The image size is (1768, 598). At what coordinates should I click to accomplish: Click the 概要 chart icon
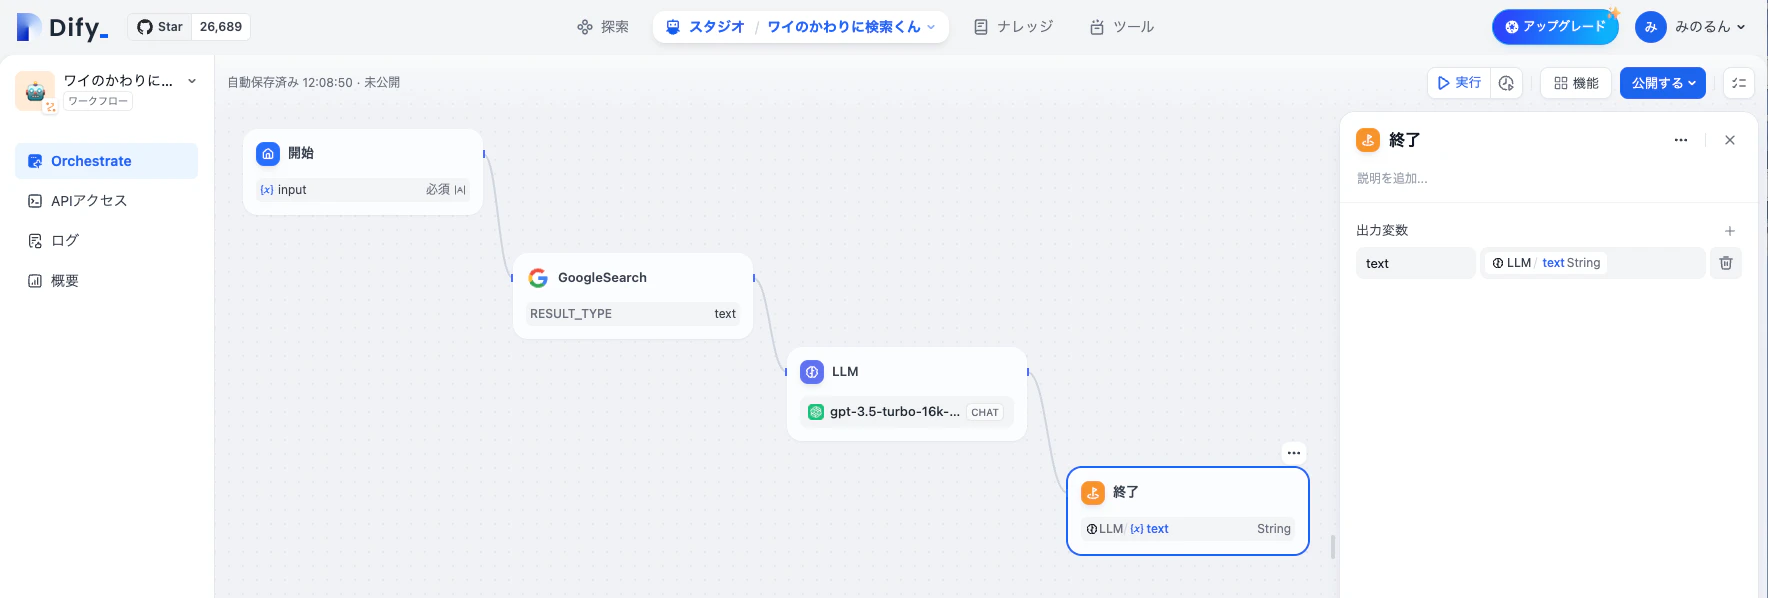point(35,281)
